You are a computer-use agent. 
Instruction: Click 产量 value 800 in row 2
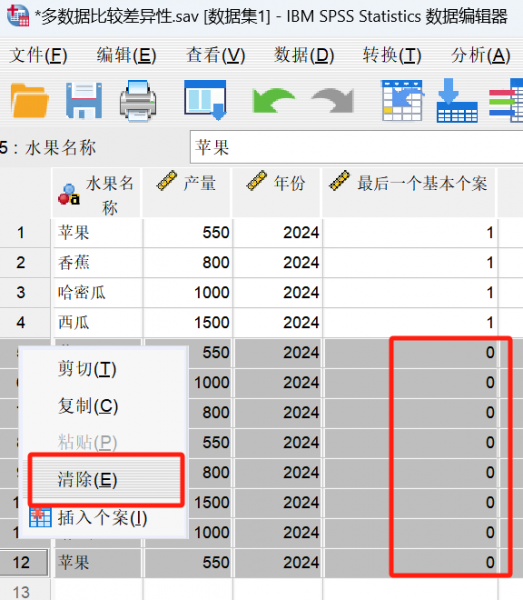[188, 262]
